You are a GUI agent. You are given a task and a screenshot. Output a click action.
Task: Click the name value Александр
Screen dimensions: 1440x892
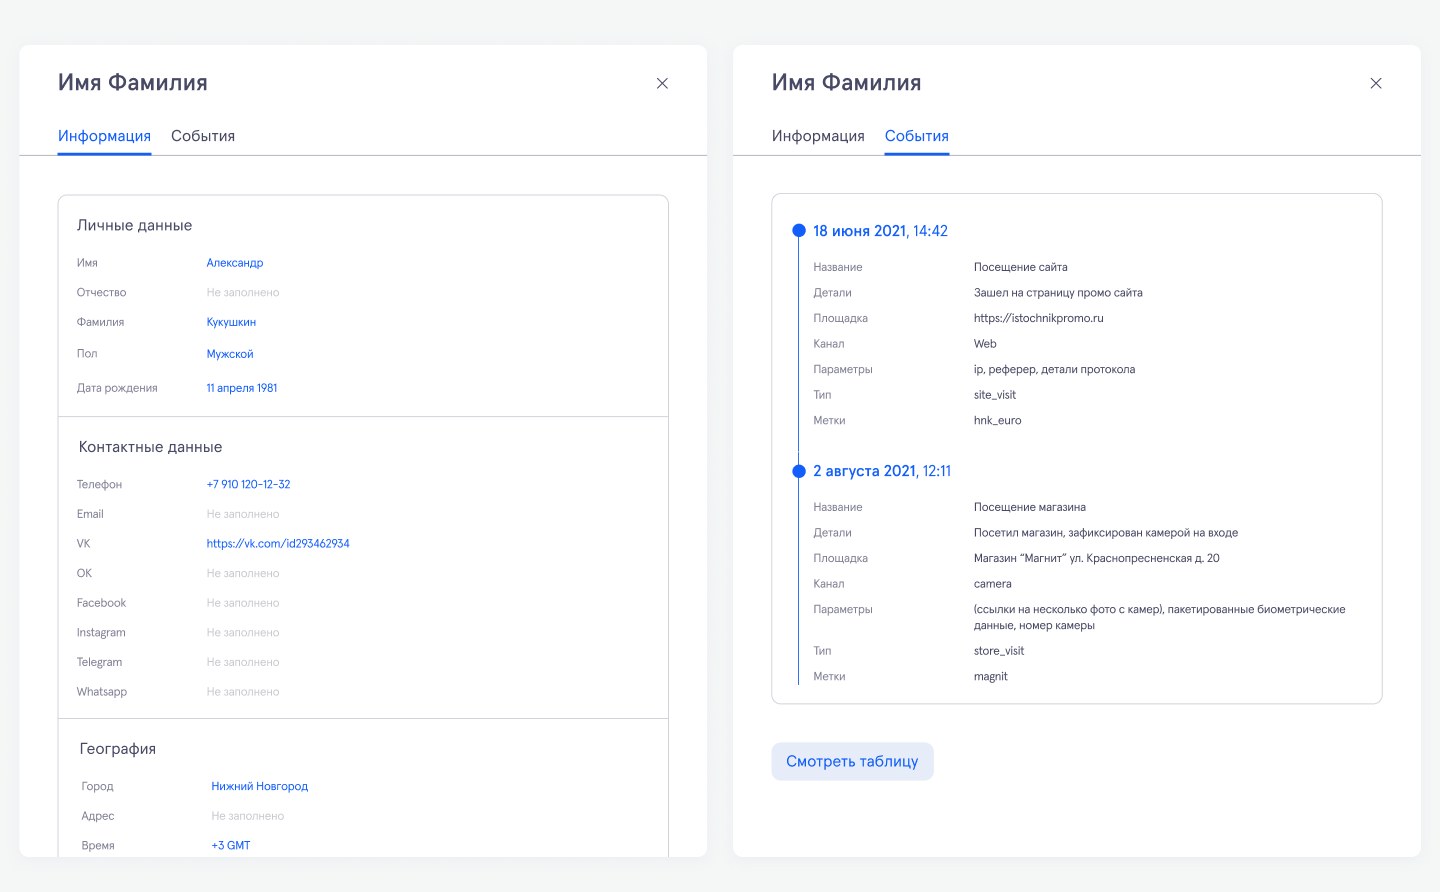[x=235, y=263]
